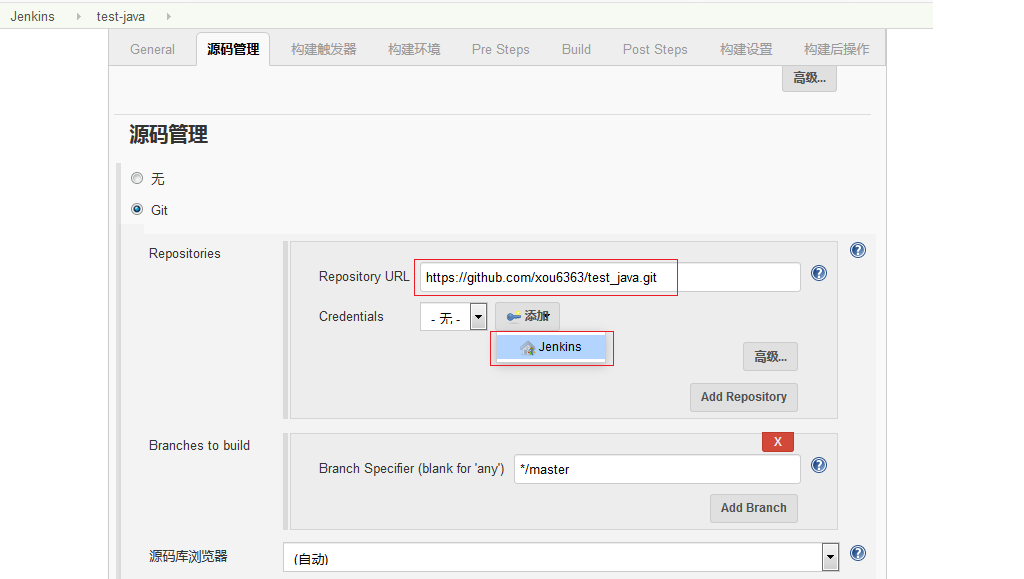Delete the branch with red X button

pos(778,442)
